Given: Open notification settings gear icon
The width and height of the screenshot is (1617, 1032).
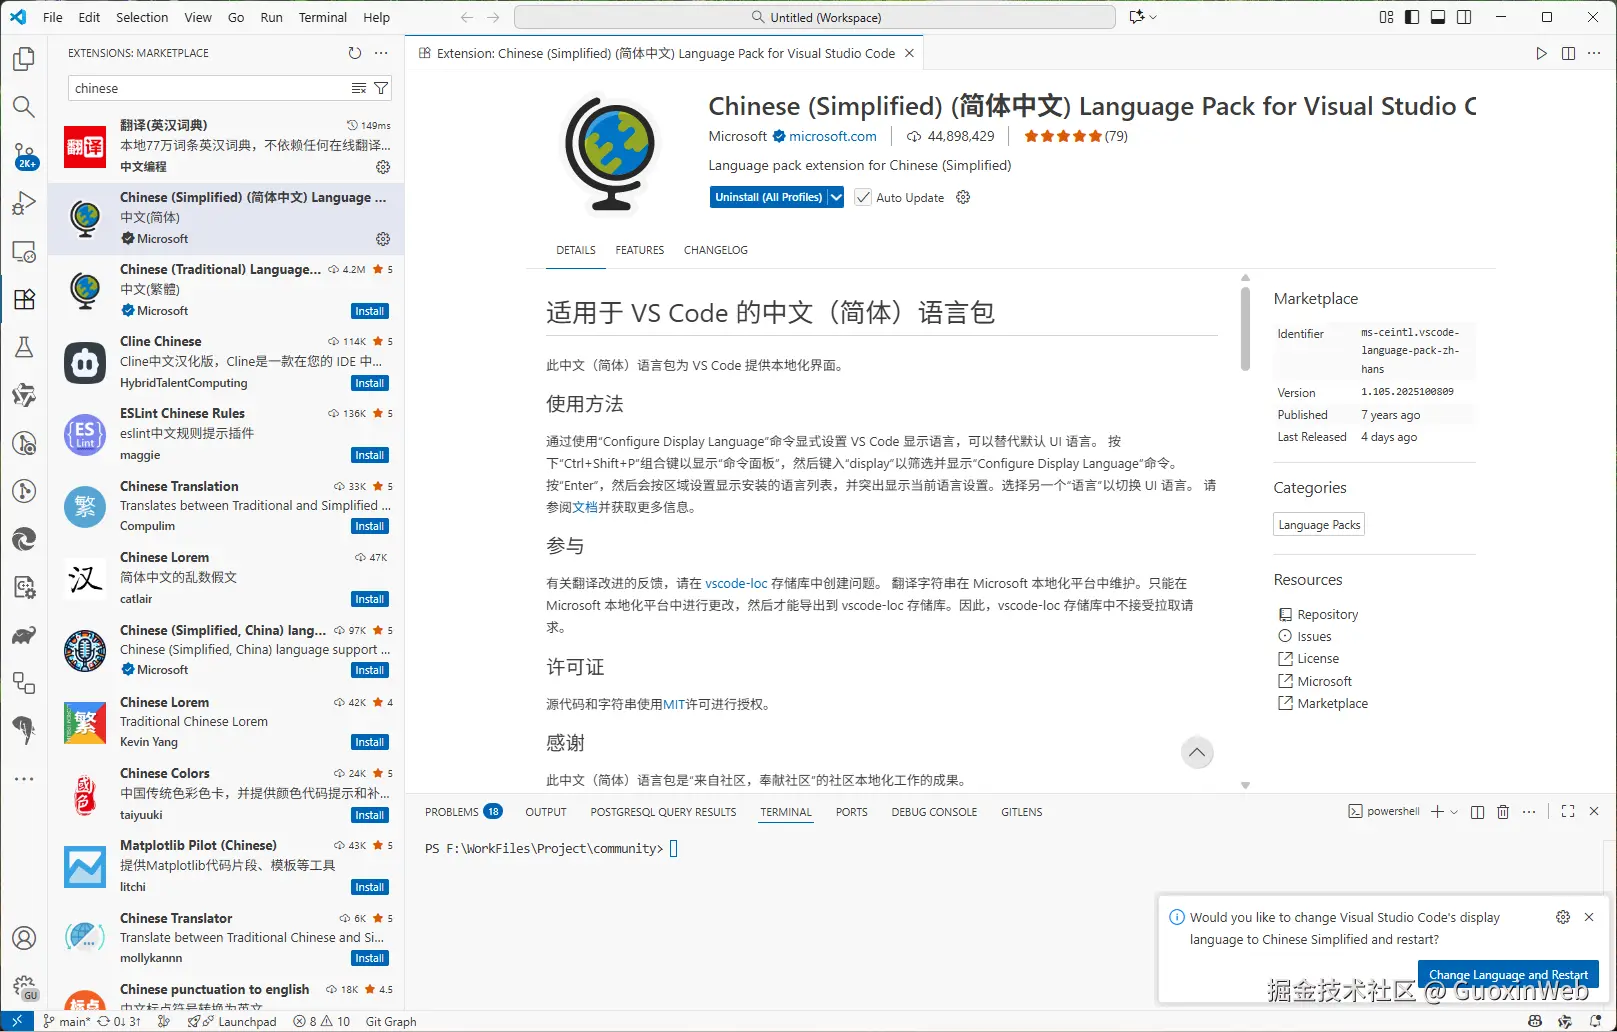Looking at the screenshot, I should (x=1563, y=917).
